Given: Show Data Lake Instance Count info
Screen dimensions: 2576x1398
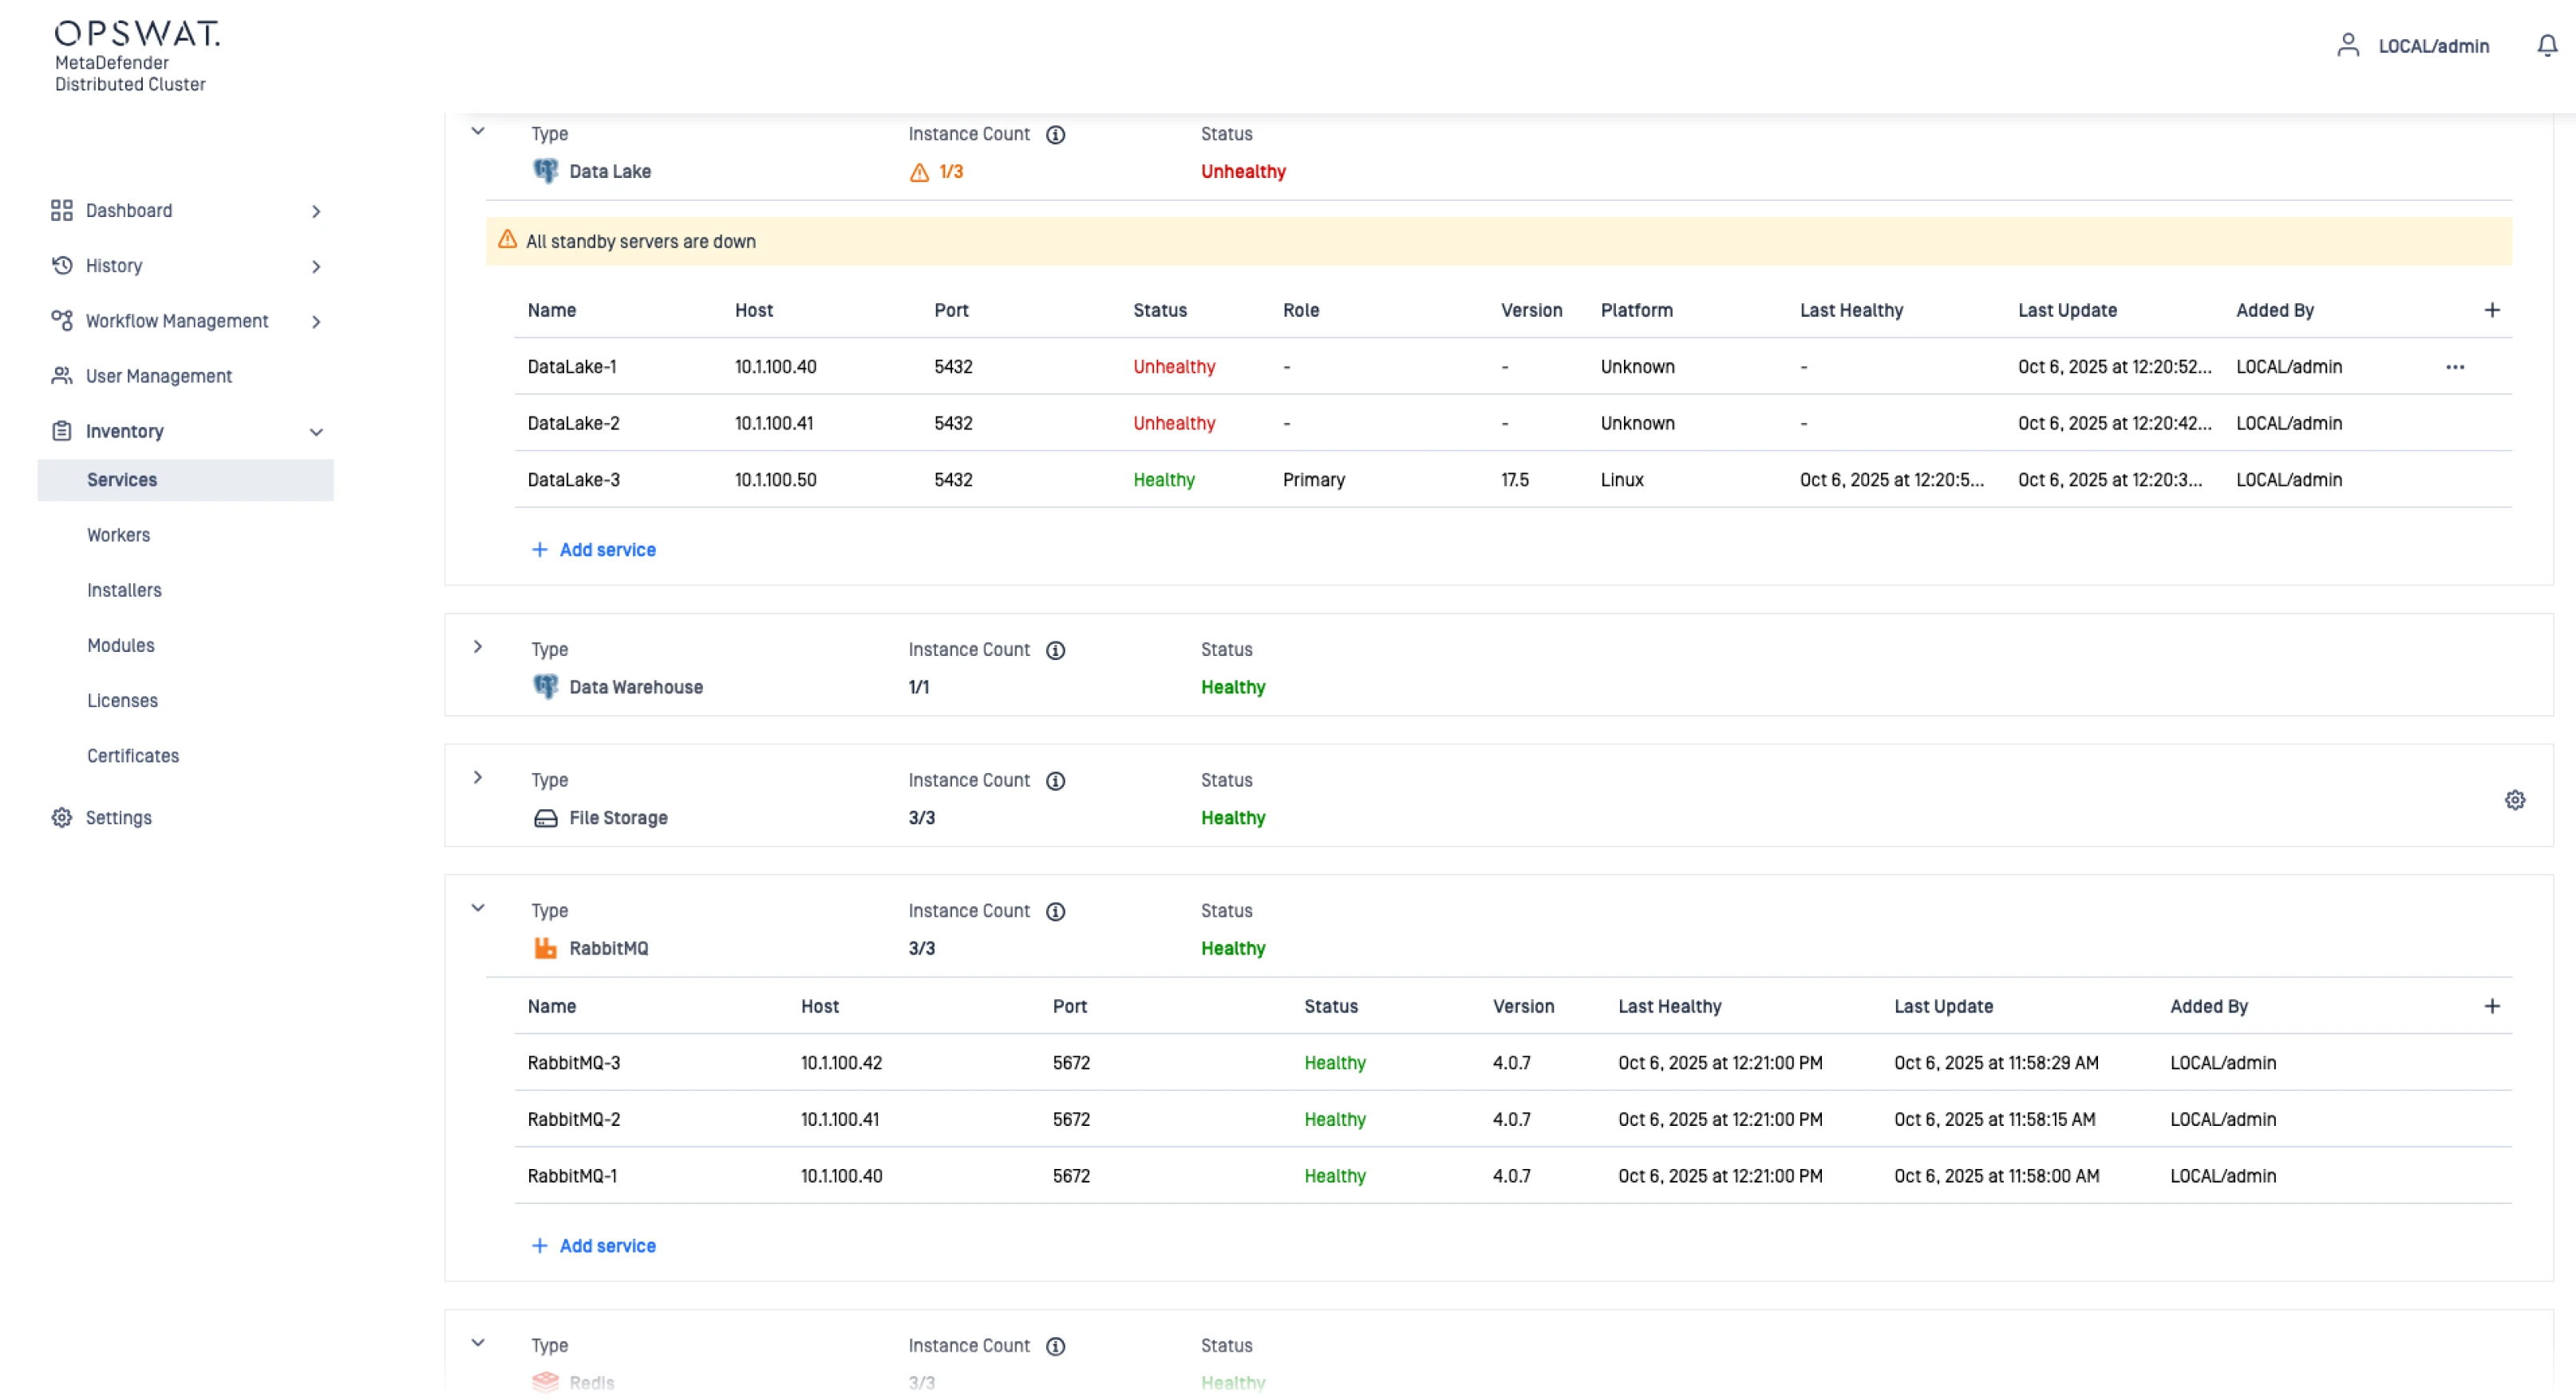Looking at the screenshot, I should click(1055, 135).
